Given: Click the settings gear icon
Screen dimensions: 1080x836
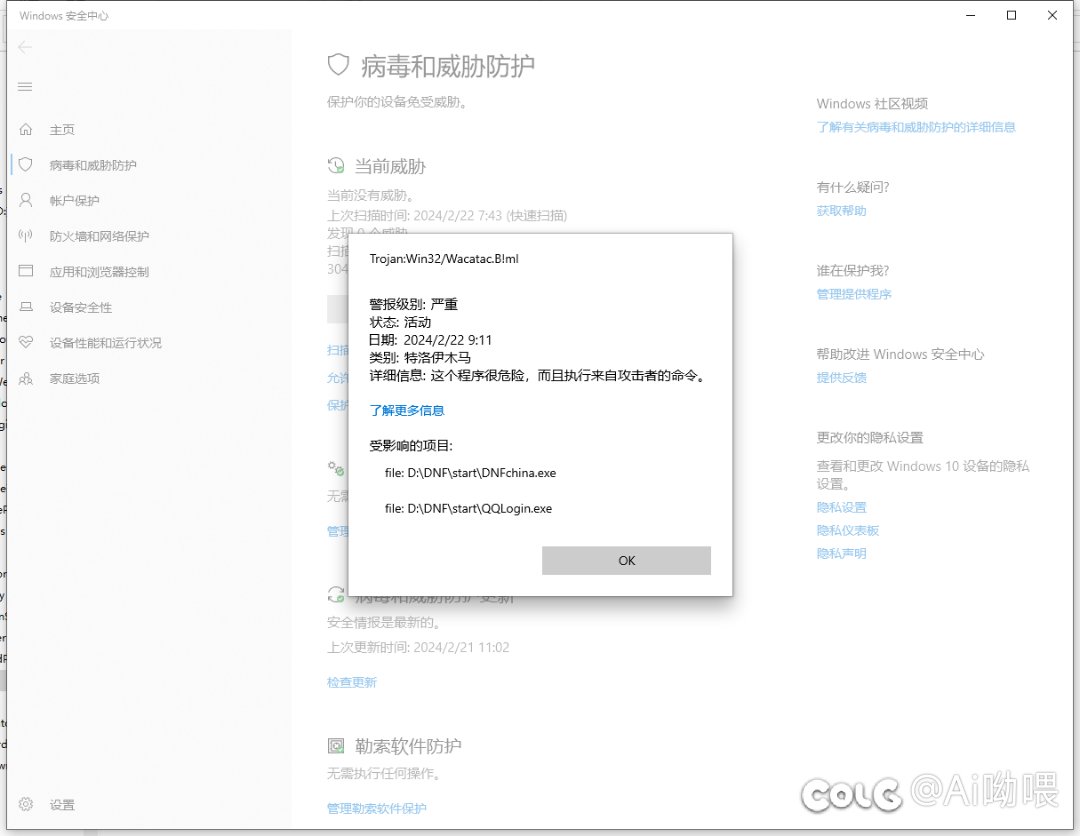Looking at the screenshot, I should click(x=25, y=804).
